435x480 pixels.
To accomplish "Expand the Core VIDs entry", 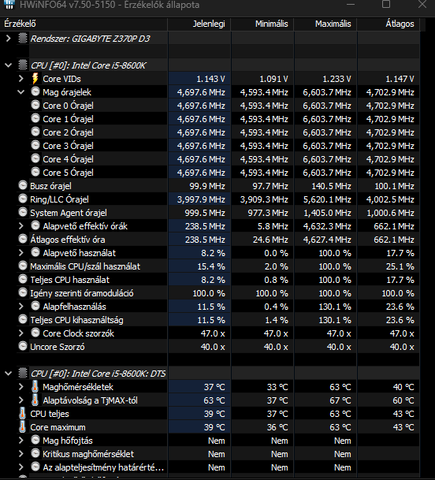I will (21, 79).
